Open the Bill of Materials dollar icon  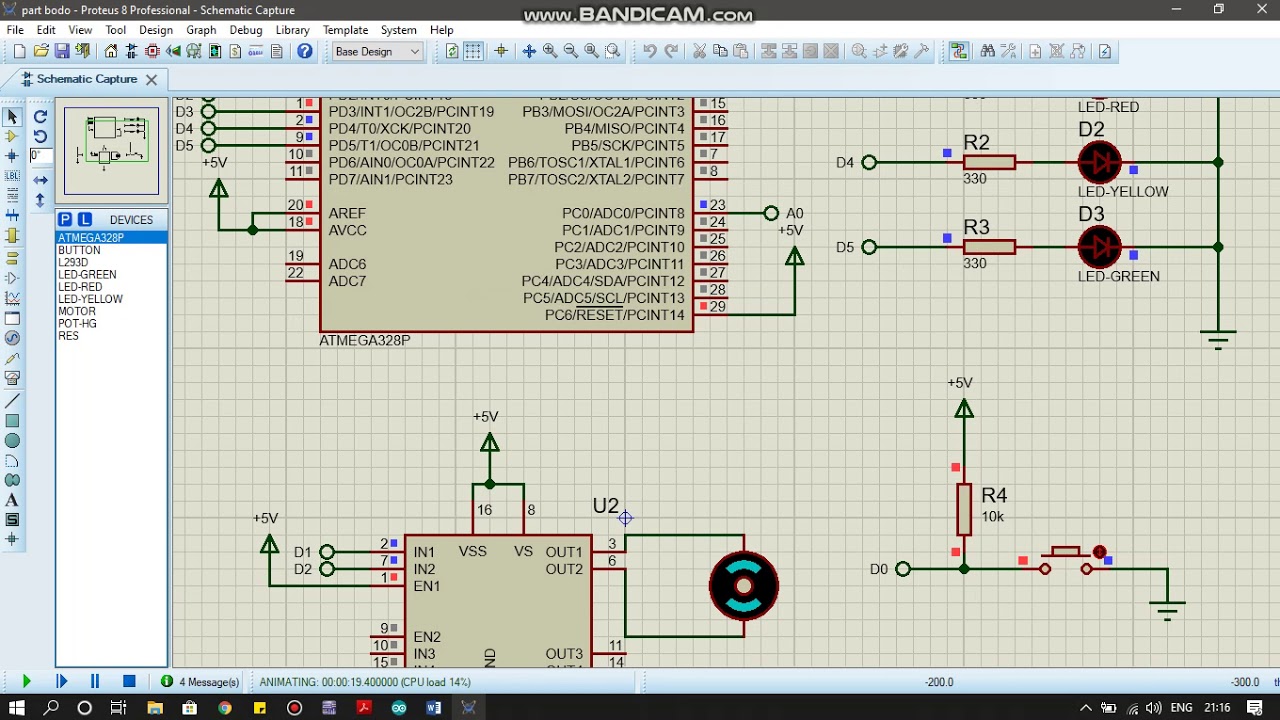(x=236, y=51)
